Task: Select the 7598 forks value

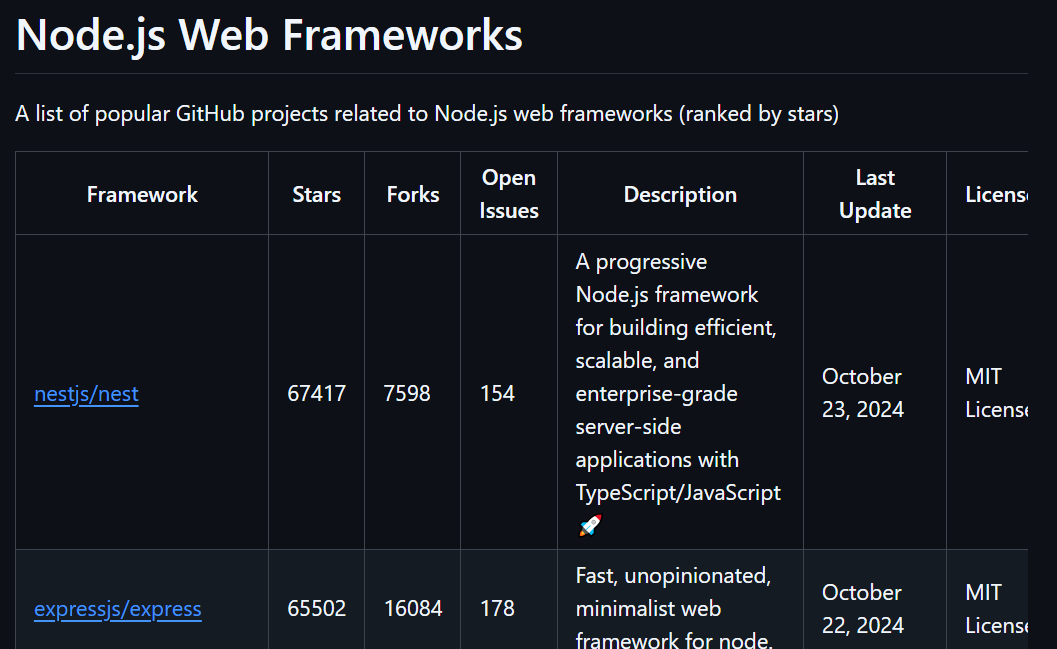Action: coord(406,393)
